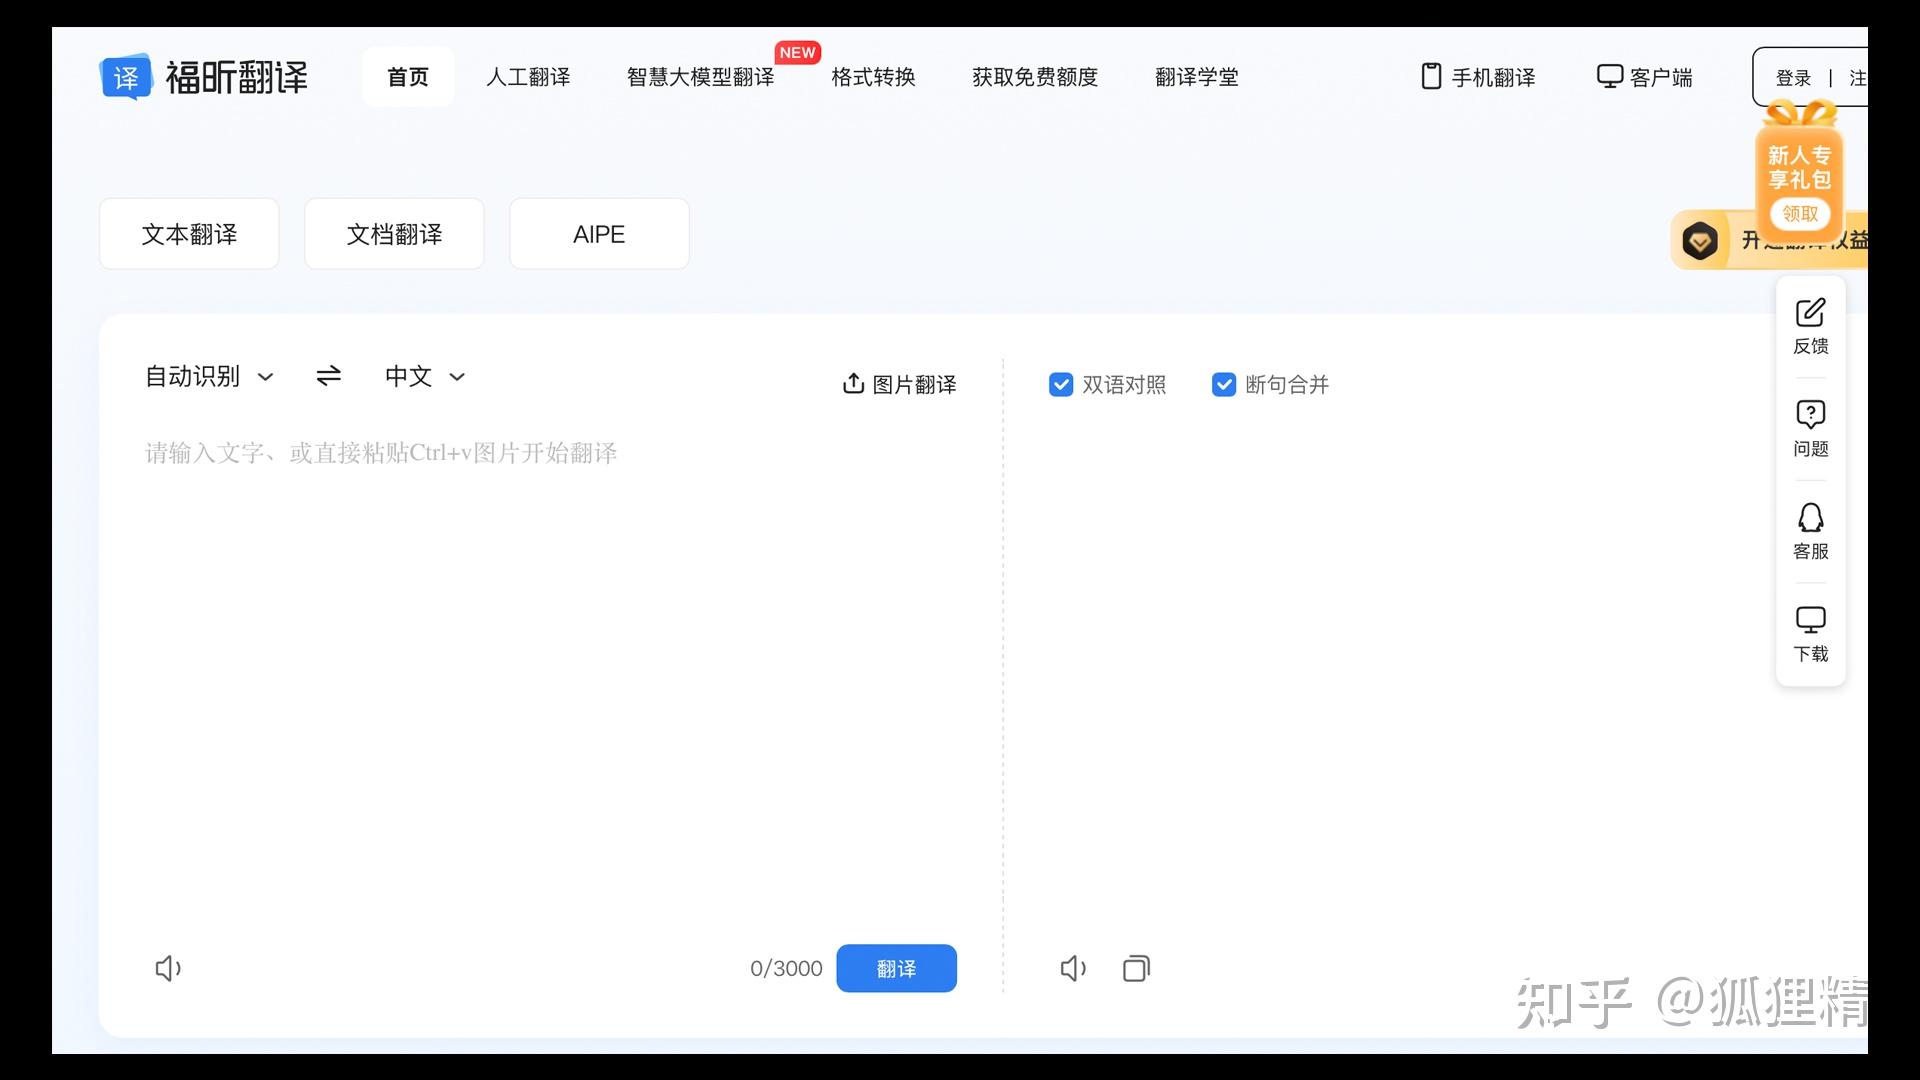
Task: Toggle the 双语对照 checkbox
Action: click(x=1061, y=384)
